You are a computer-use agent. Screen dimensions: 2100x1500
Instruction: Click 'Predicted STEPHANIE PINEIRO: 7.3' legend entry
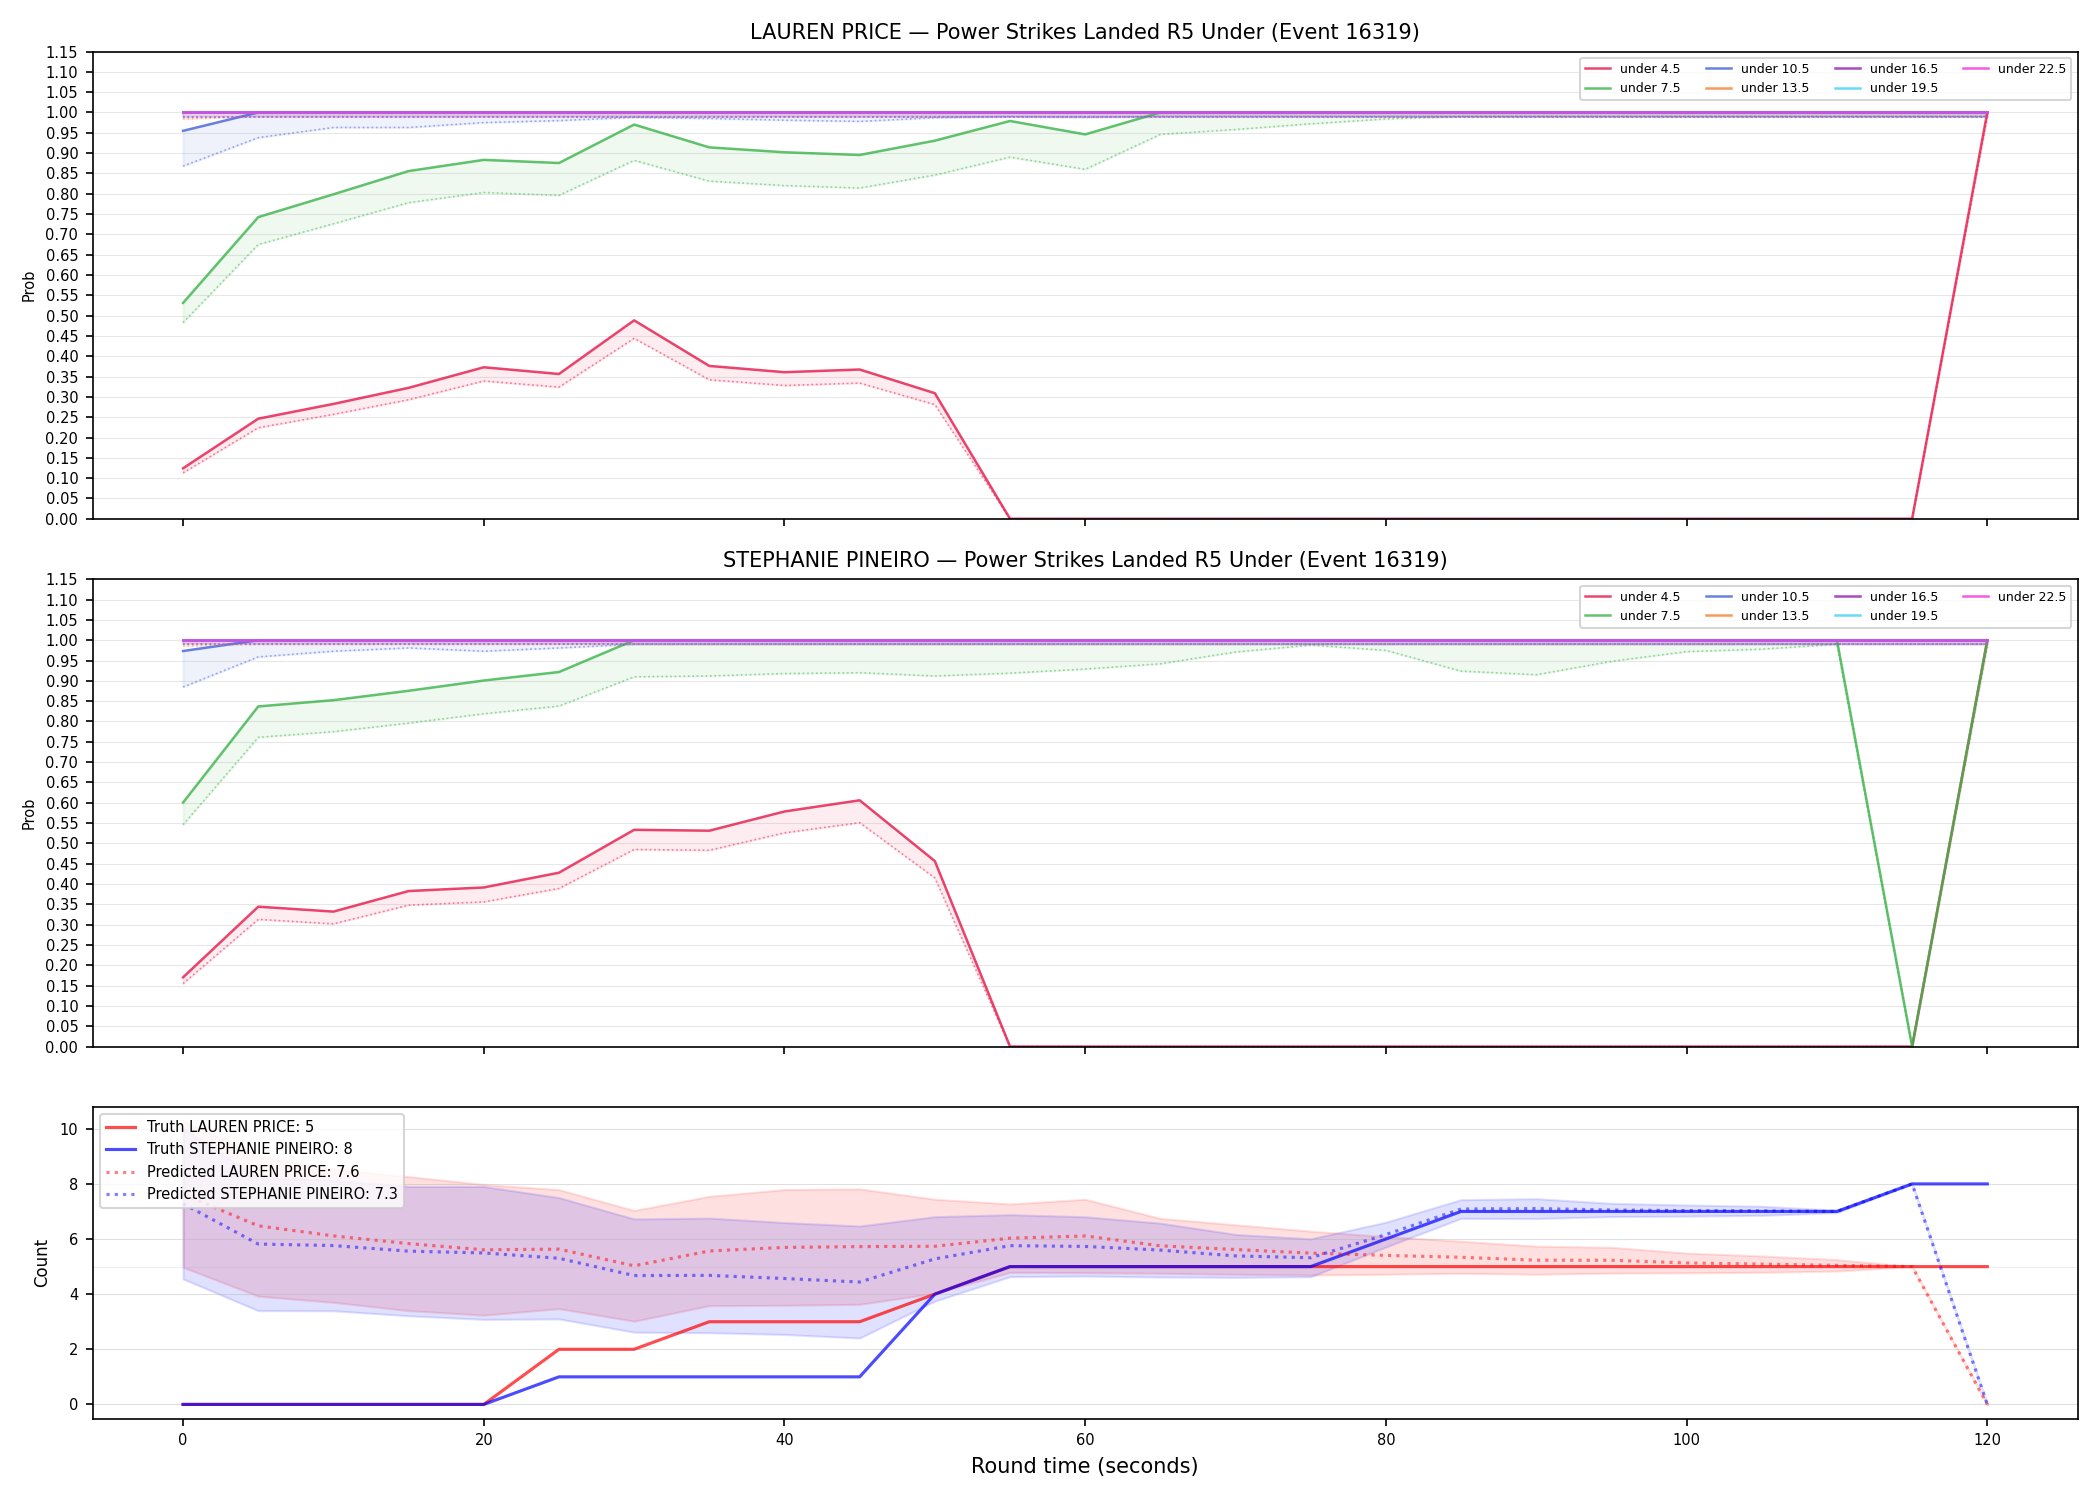(x=251, y=1194)
